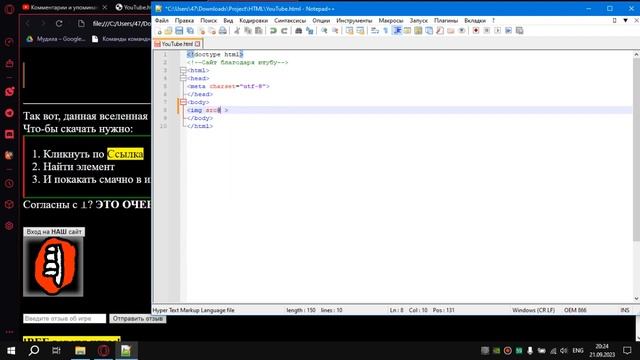Open browser sidebar settings gear icon
The width and height of the screenshot is (640, 360).
point(9,226)
